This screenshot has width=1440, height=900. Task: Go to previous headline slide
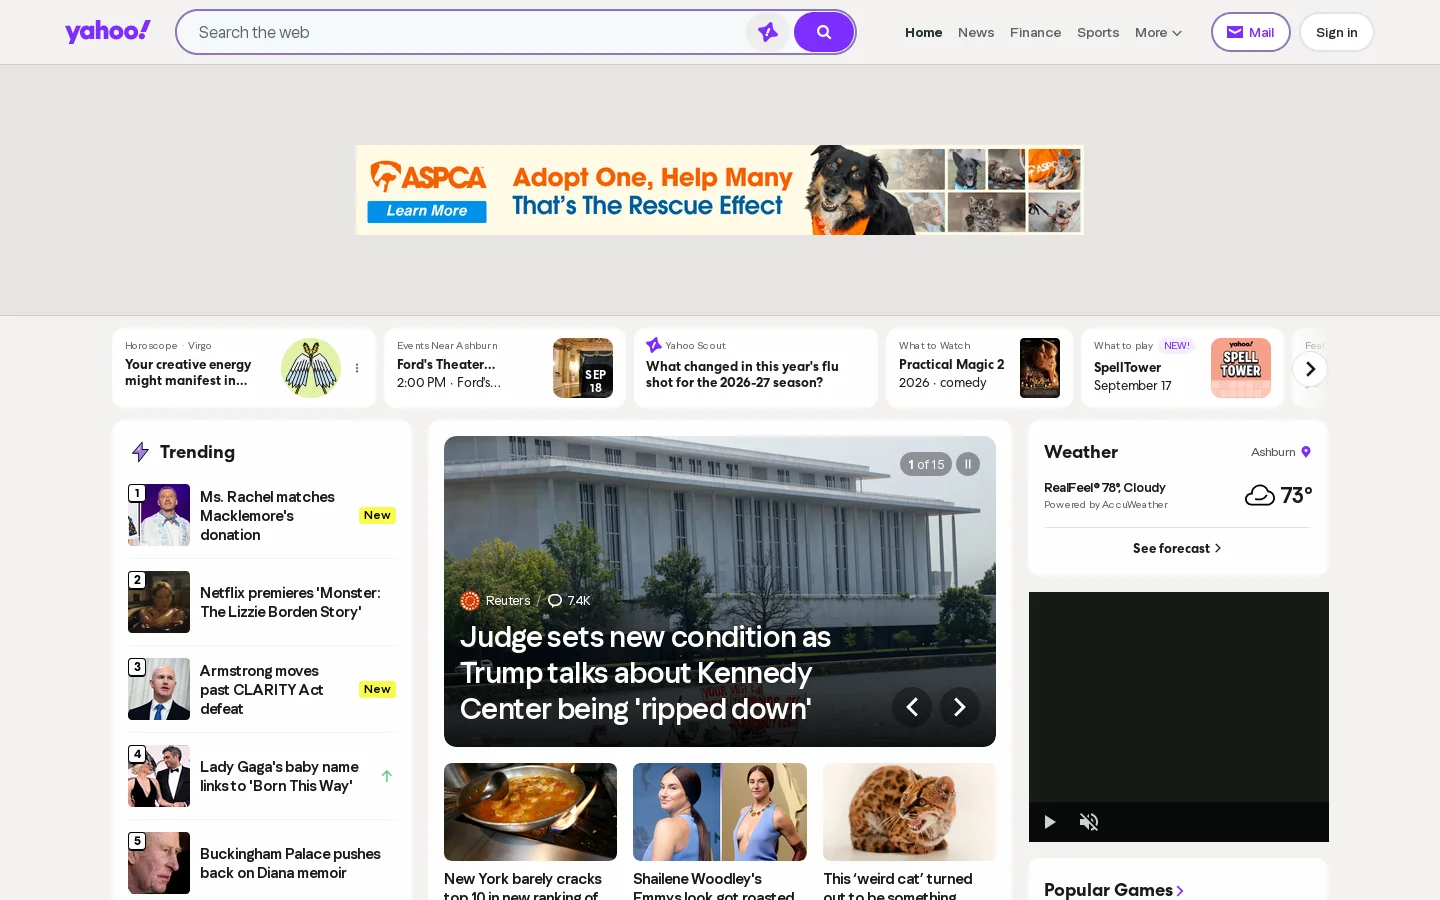912,707
